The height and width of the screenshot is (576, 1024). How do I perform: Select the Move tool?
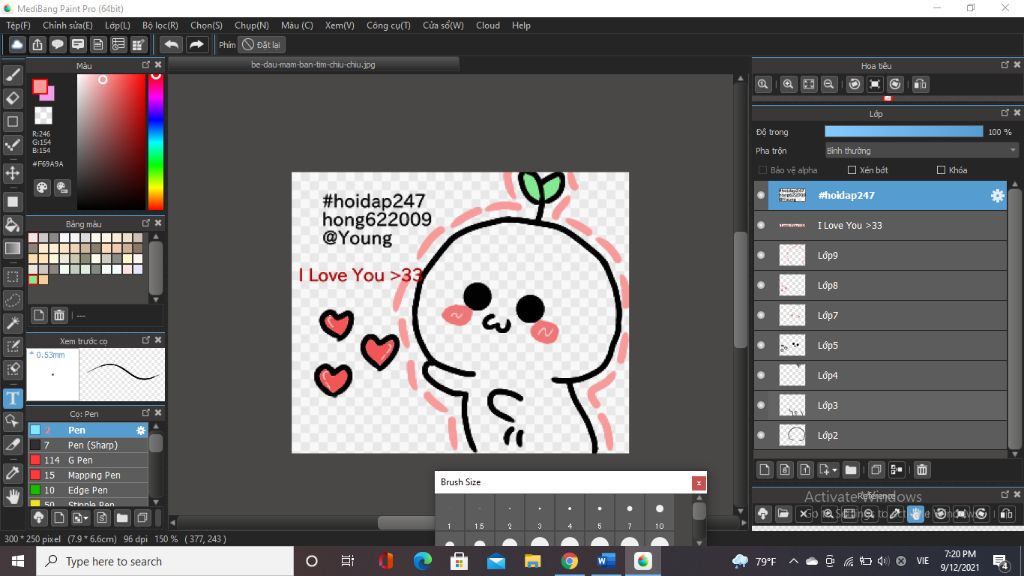tap(12, 173)
